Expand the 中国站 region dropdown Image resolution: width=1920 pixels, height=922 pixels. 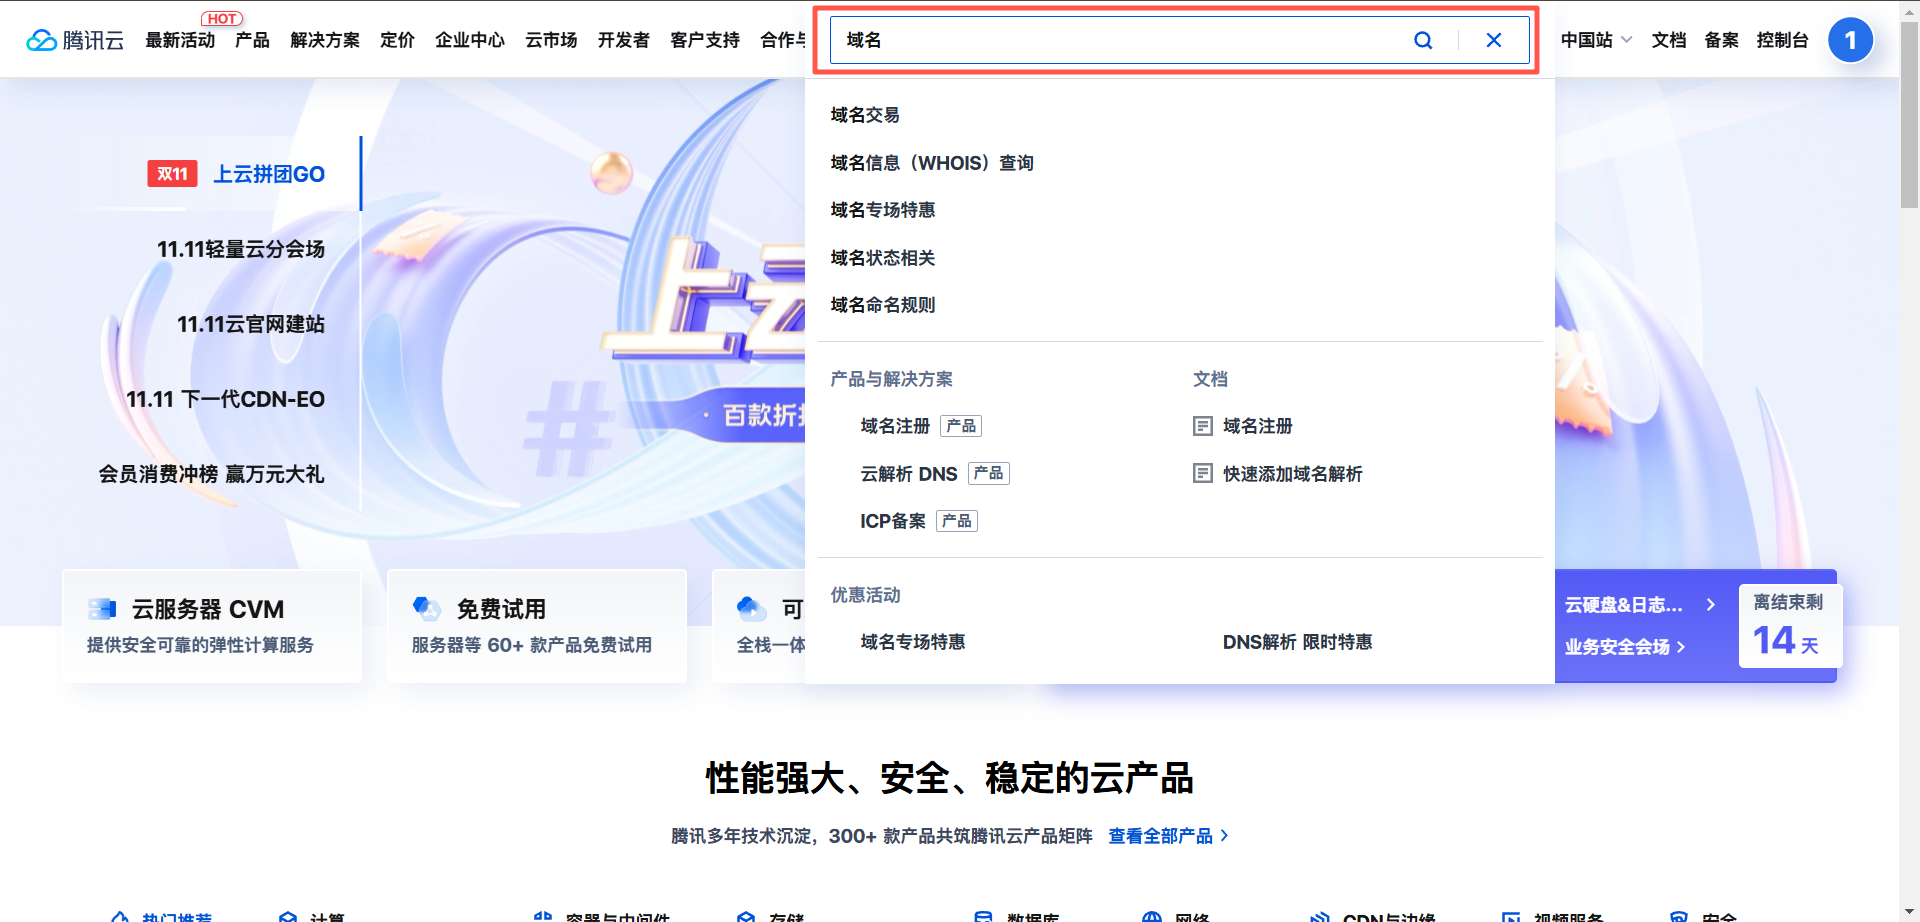click(1596, 40)
